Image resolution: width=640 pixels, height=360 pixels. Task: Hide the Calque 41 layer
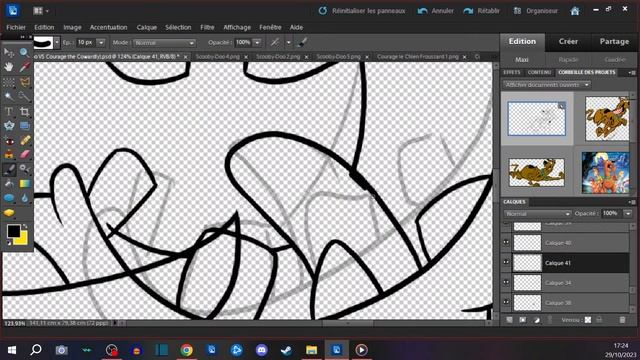click(x=506, y=262)
